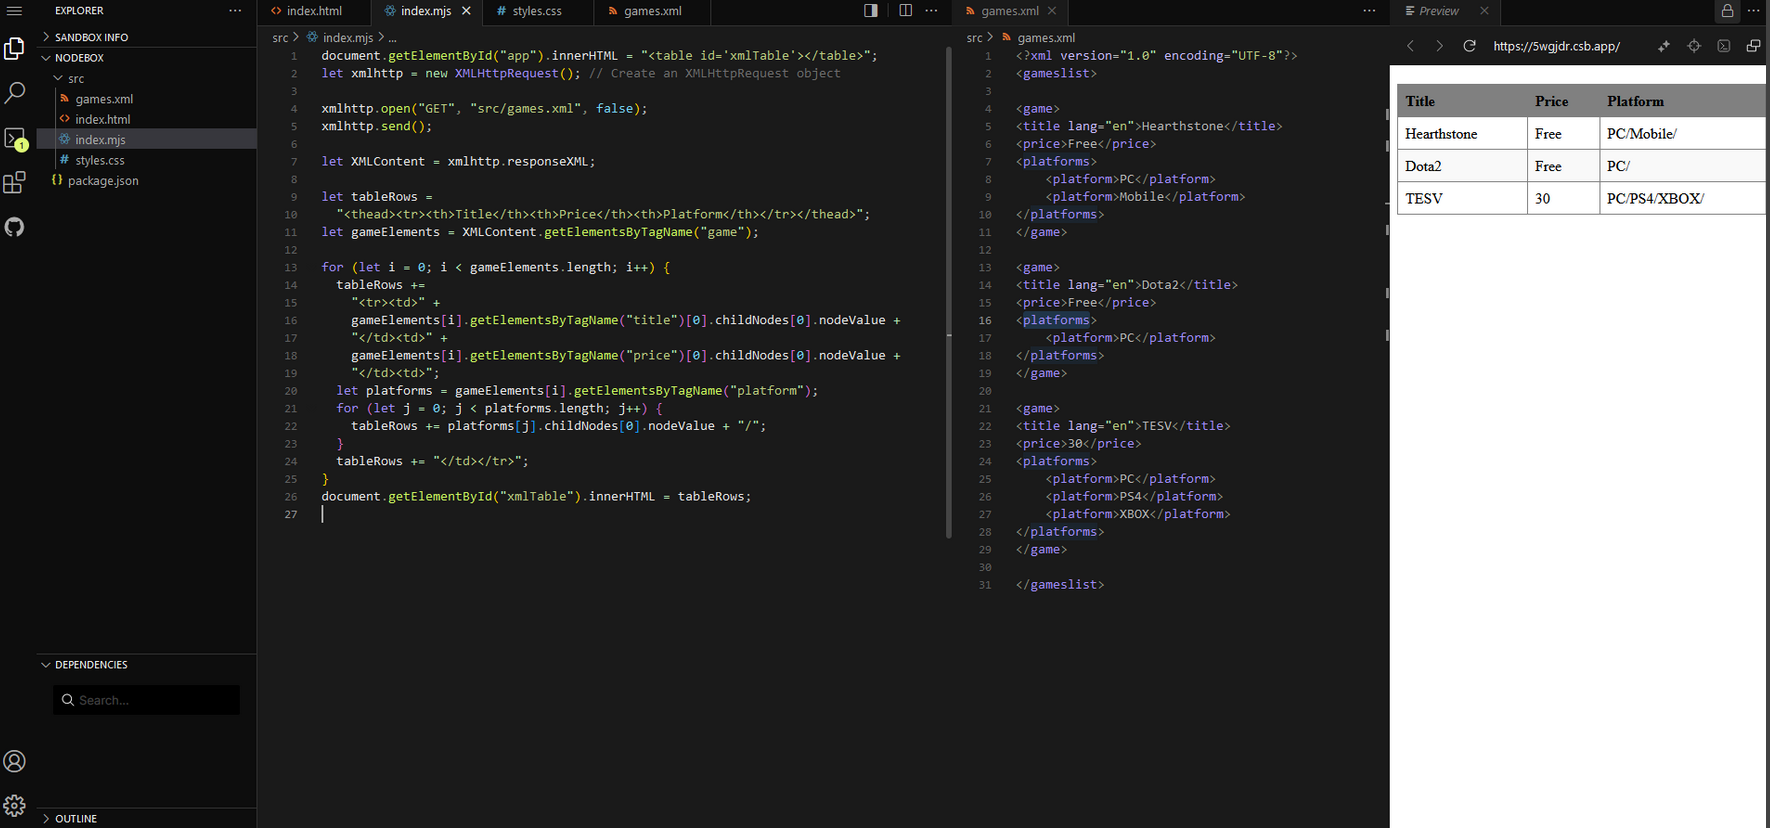Open the GitHub source control view

tap(14, 227)
